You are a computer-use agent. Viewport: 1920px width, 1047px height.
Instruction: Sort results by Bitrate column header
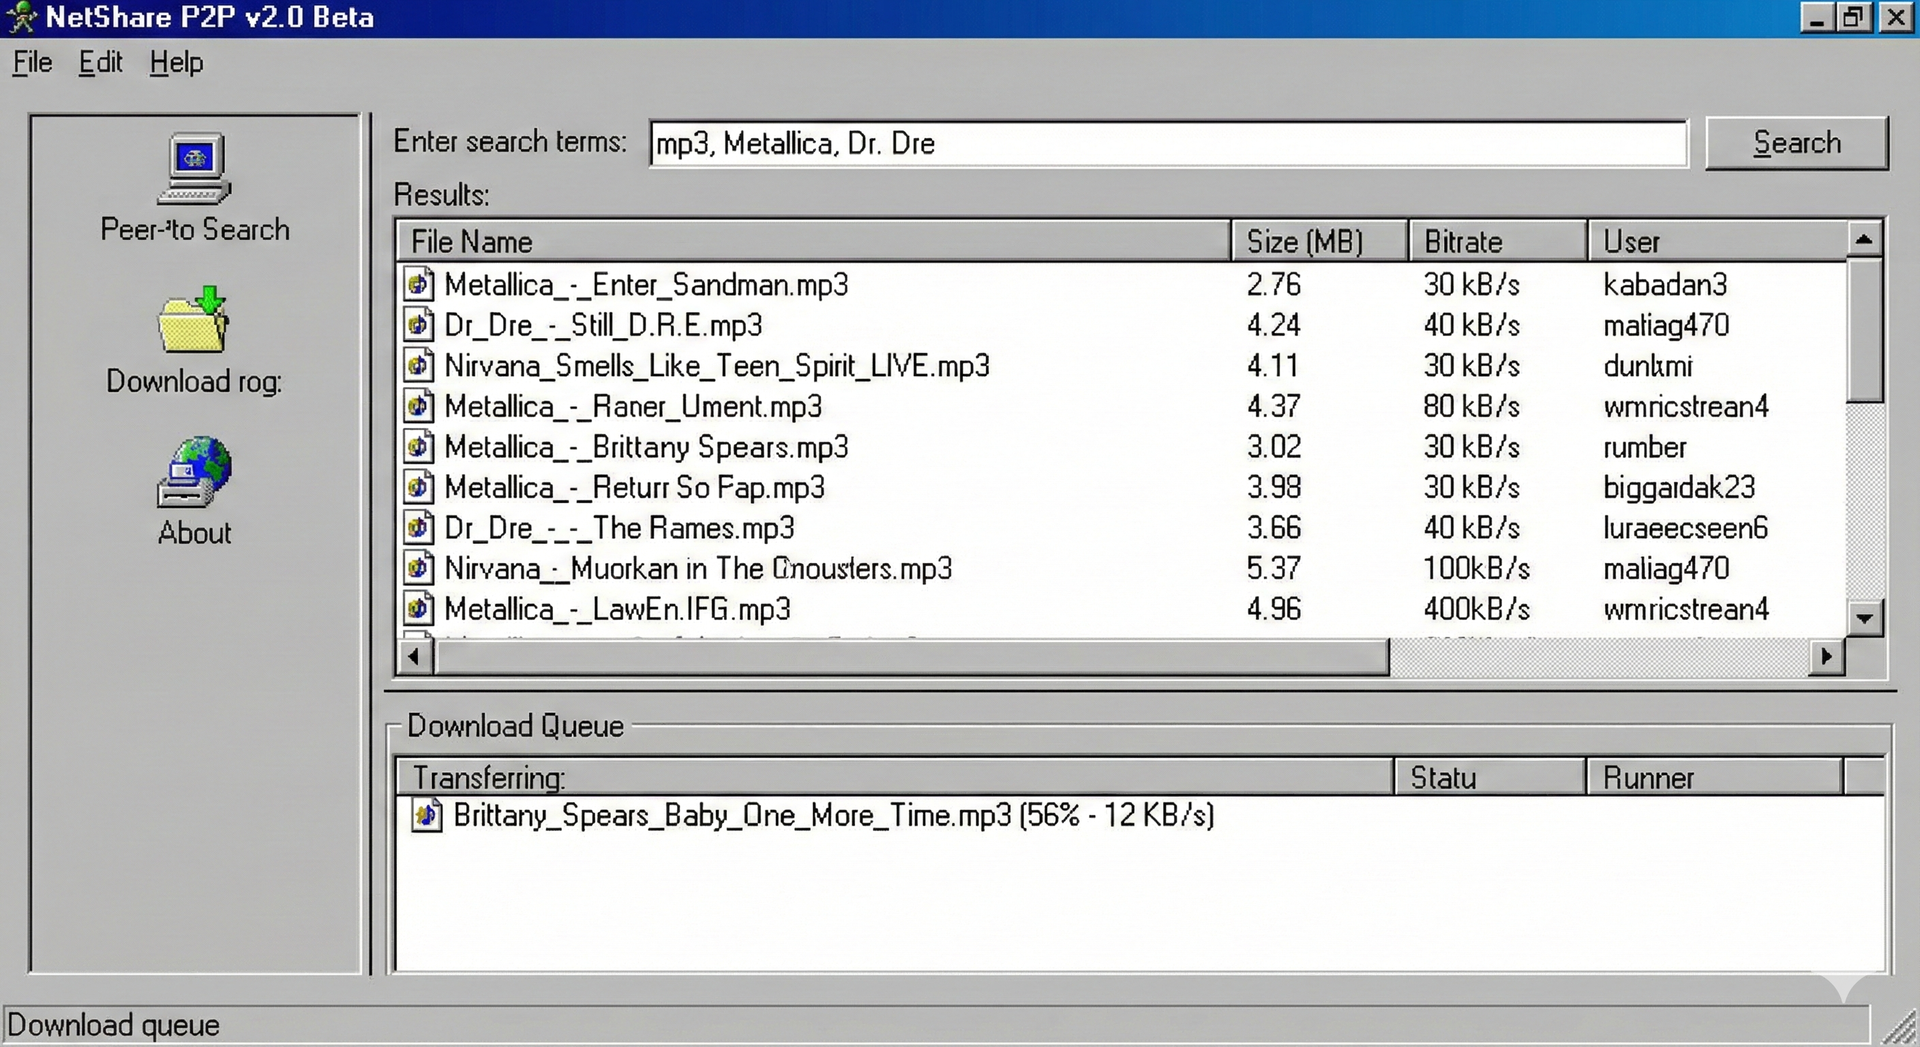[x=1498, y=241]
